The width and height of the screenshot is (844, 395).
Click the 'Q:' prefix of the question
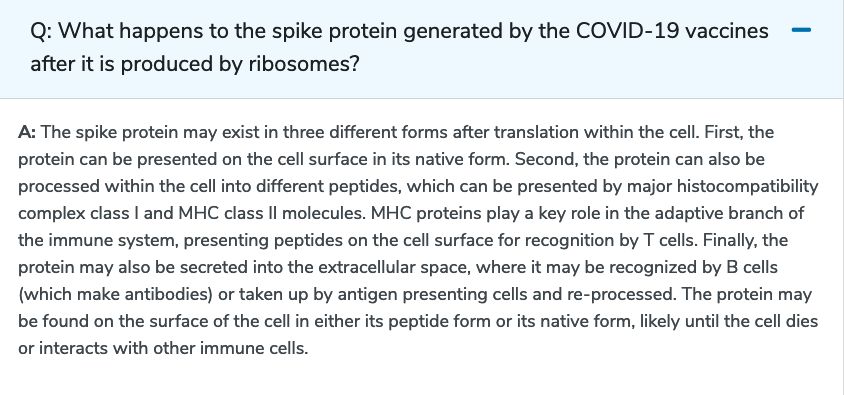click(41, 31)
